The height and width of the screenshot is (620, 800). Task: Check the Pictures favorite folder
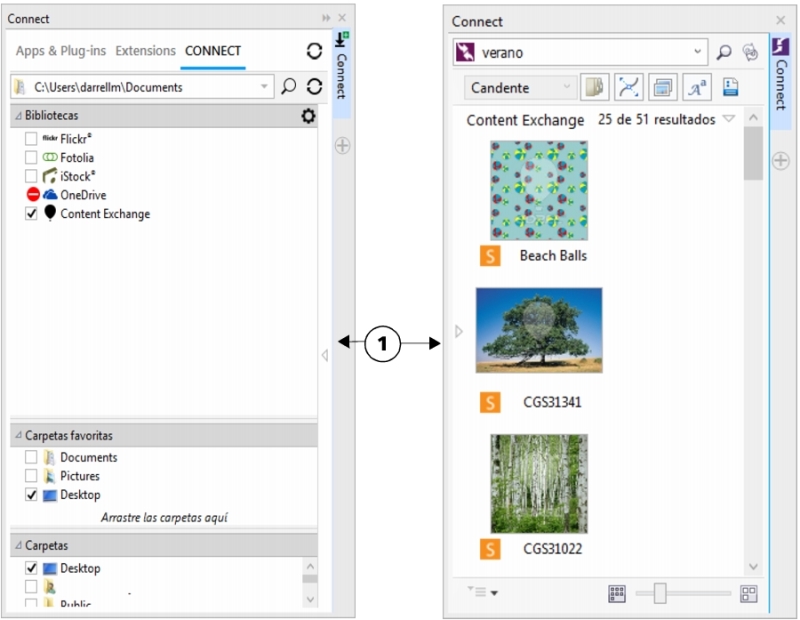click(32, 476)
